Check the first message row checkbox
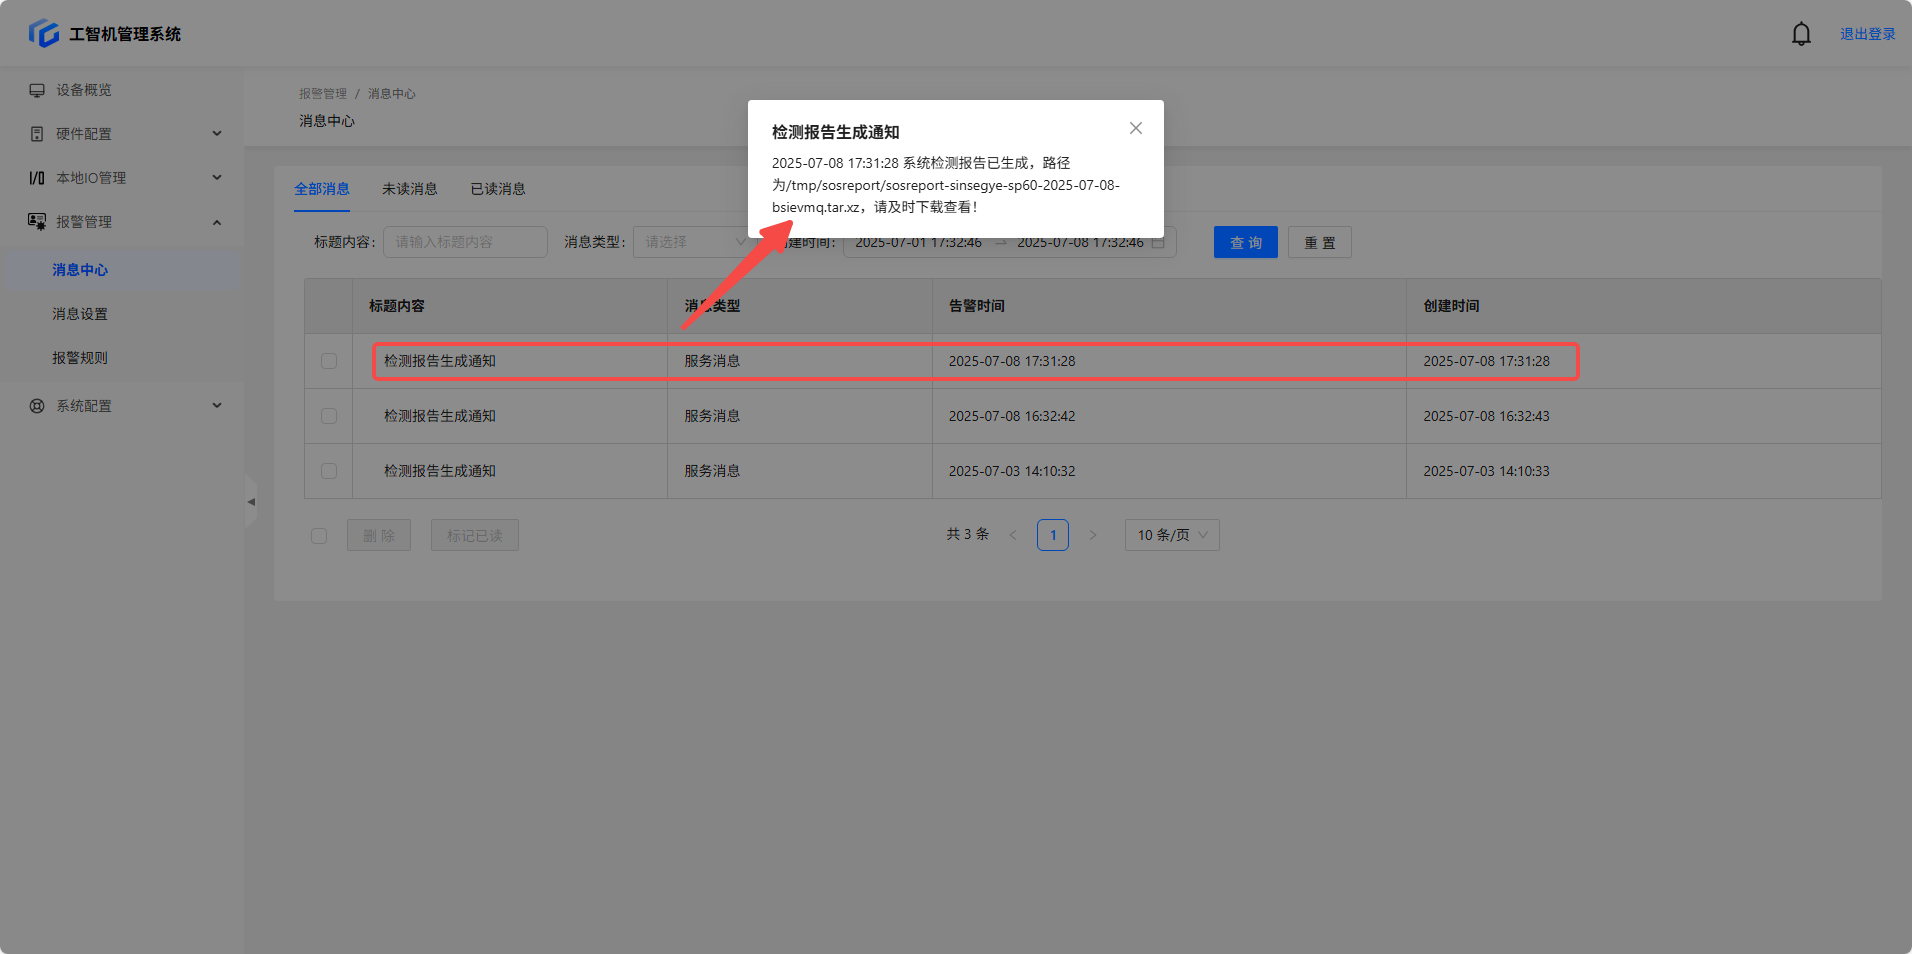The image size is (1912, 954). tap(329, 361)
